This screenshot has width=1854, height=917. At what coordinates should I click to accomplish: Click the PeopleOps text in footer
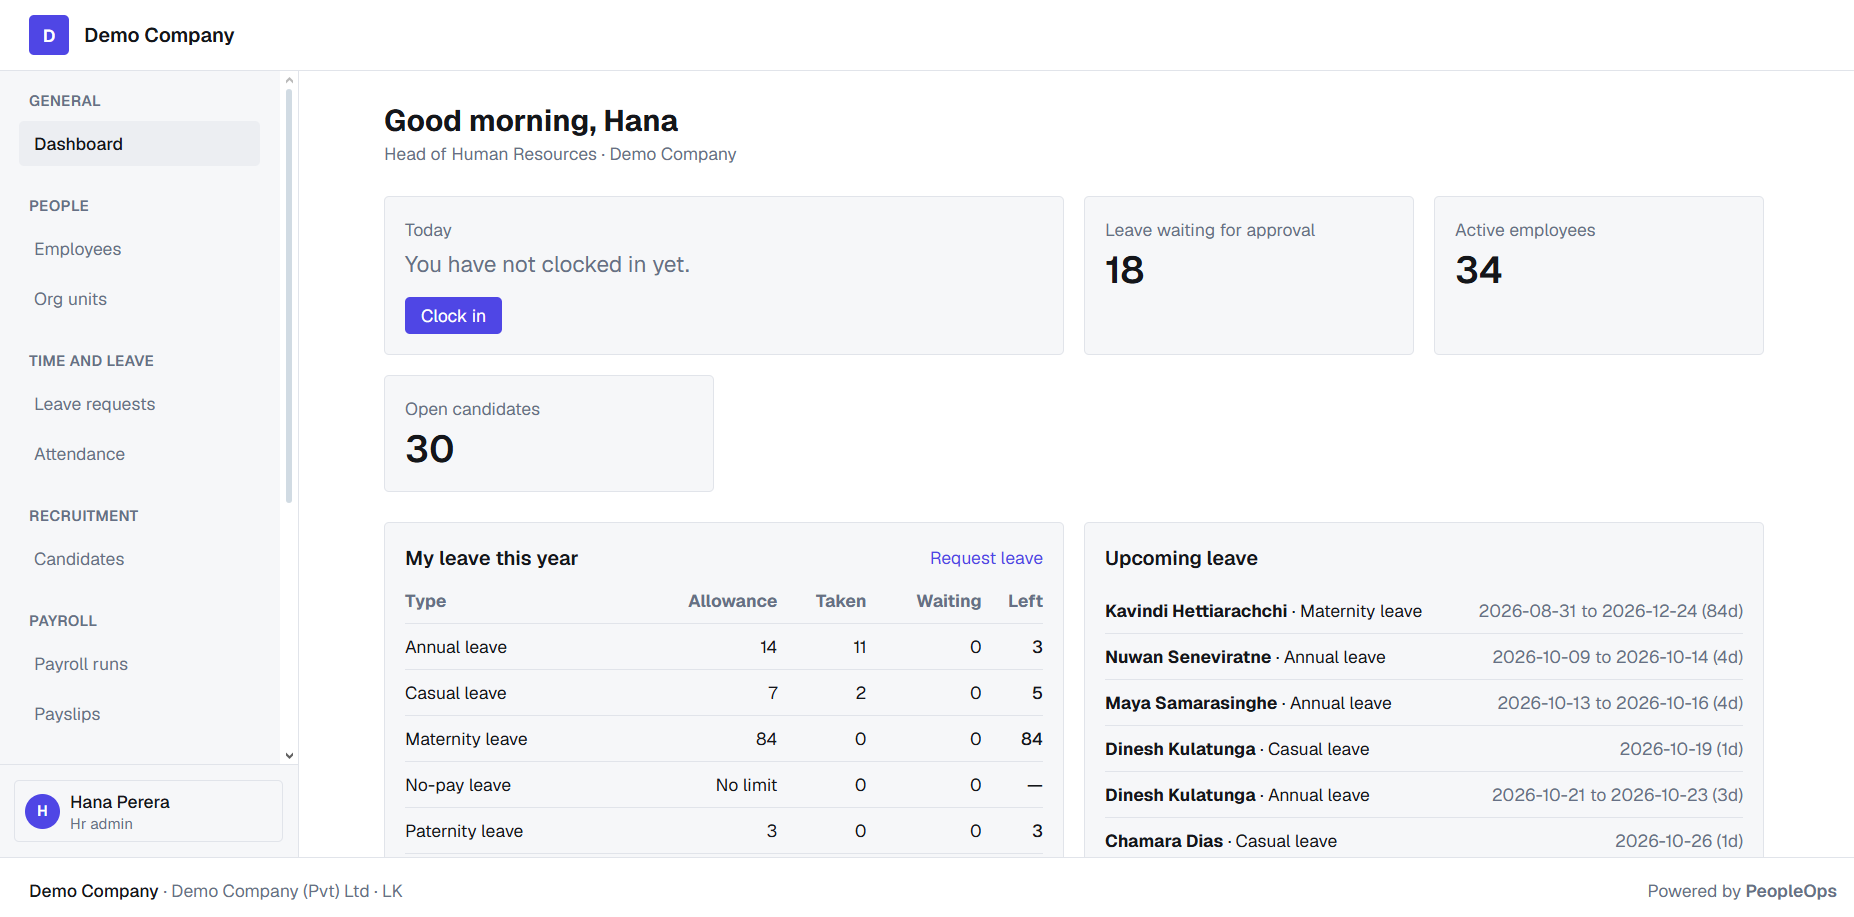[x=1791, y=891]
